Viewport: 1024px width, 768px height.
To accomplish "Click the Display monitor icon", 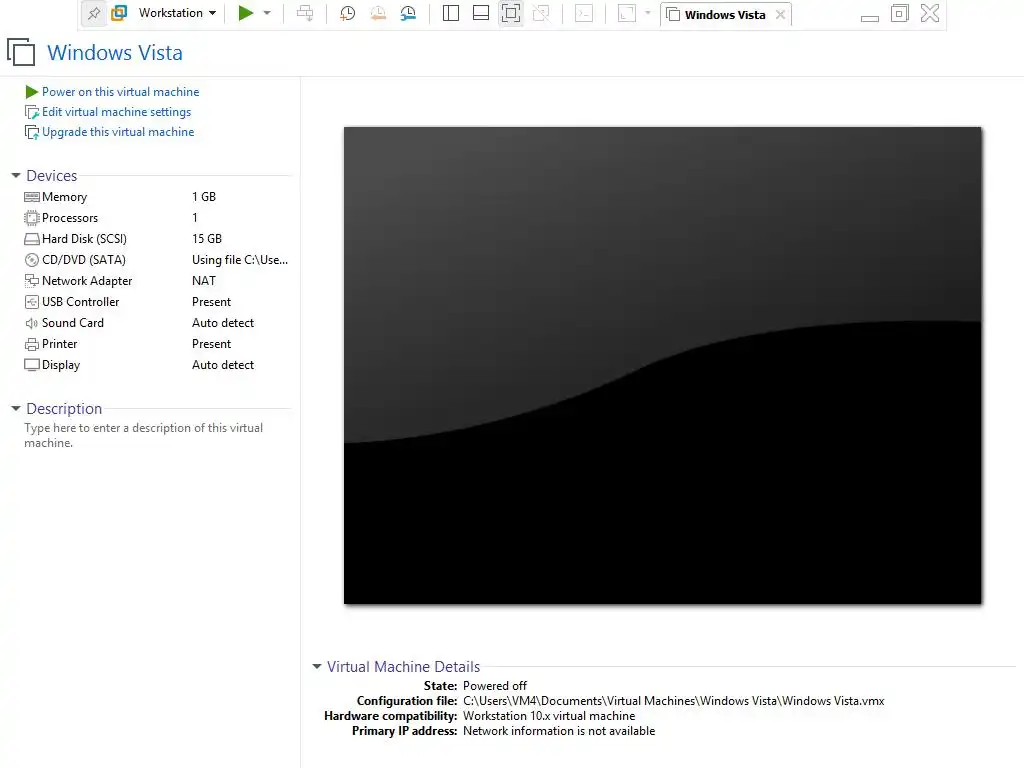I will coord(31,365).
